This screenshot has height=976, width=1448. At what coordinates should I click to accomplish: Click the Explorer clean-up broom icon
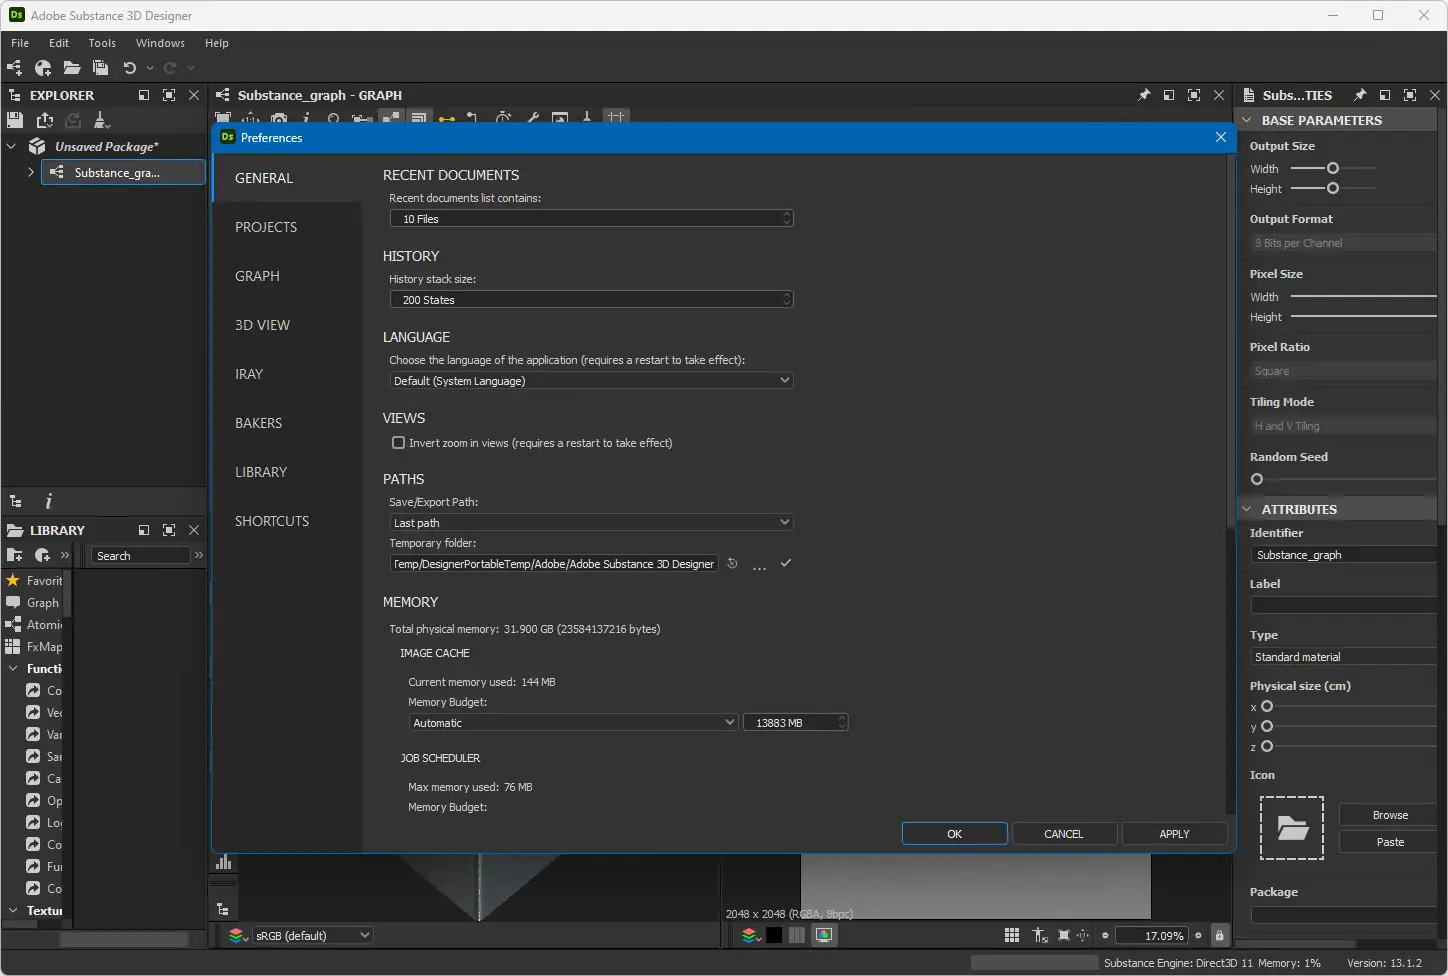pyautogui.click(x=101, y=120)
